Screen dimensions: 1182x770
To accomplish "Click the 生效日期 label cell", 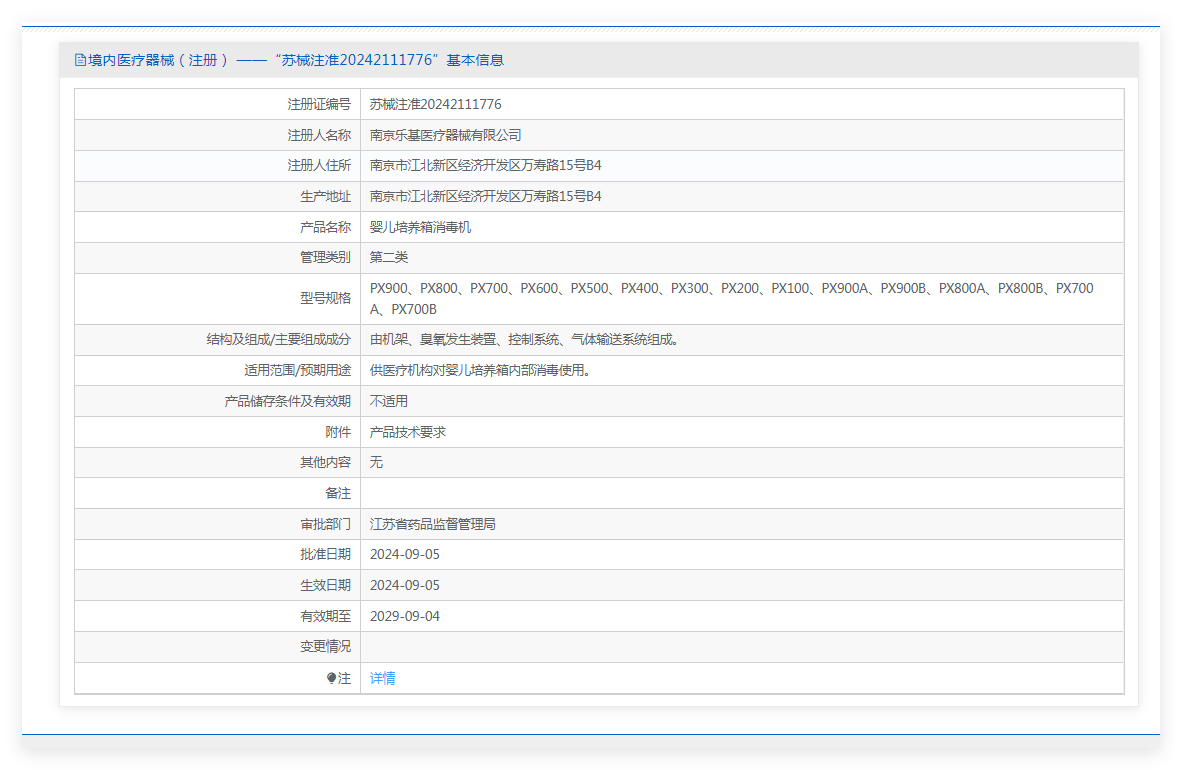I will [x=217, y=585].
